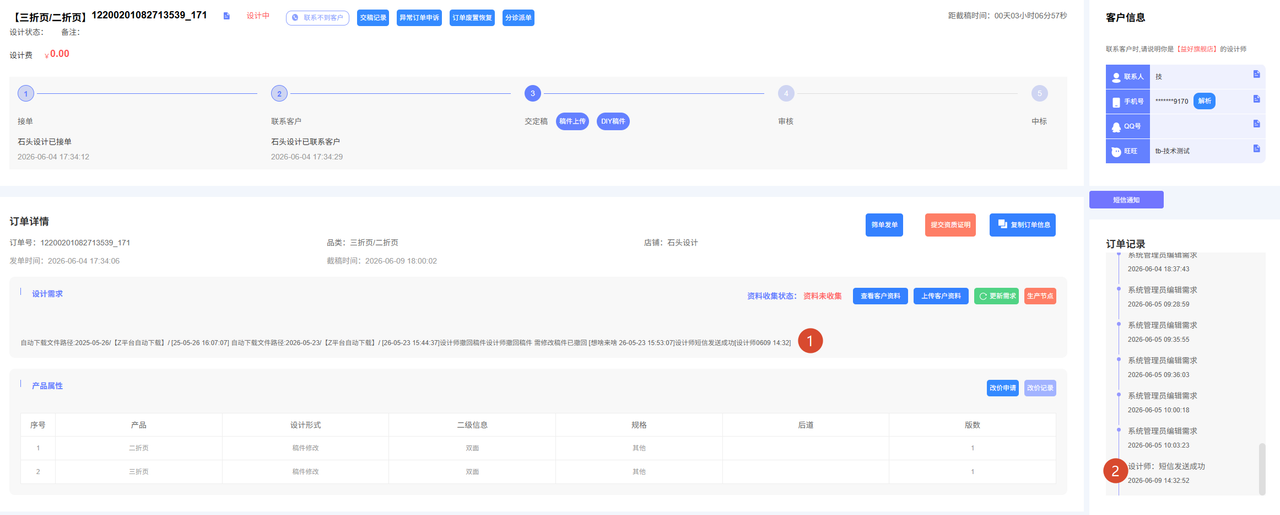Image resolution: width=1280 pixels, height=515 pixels.
Task: Click the ¥0.00 design fee
Action: [59, 54]
